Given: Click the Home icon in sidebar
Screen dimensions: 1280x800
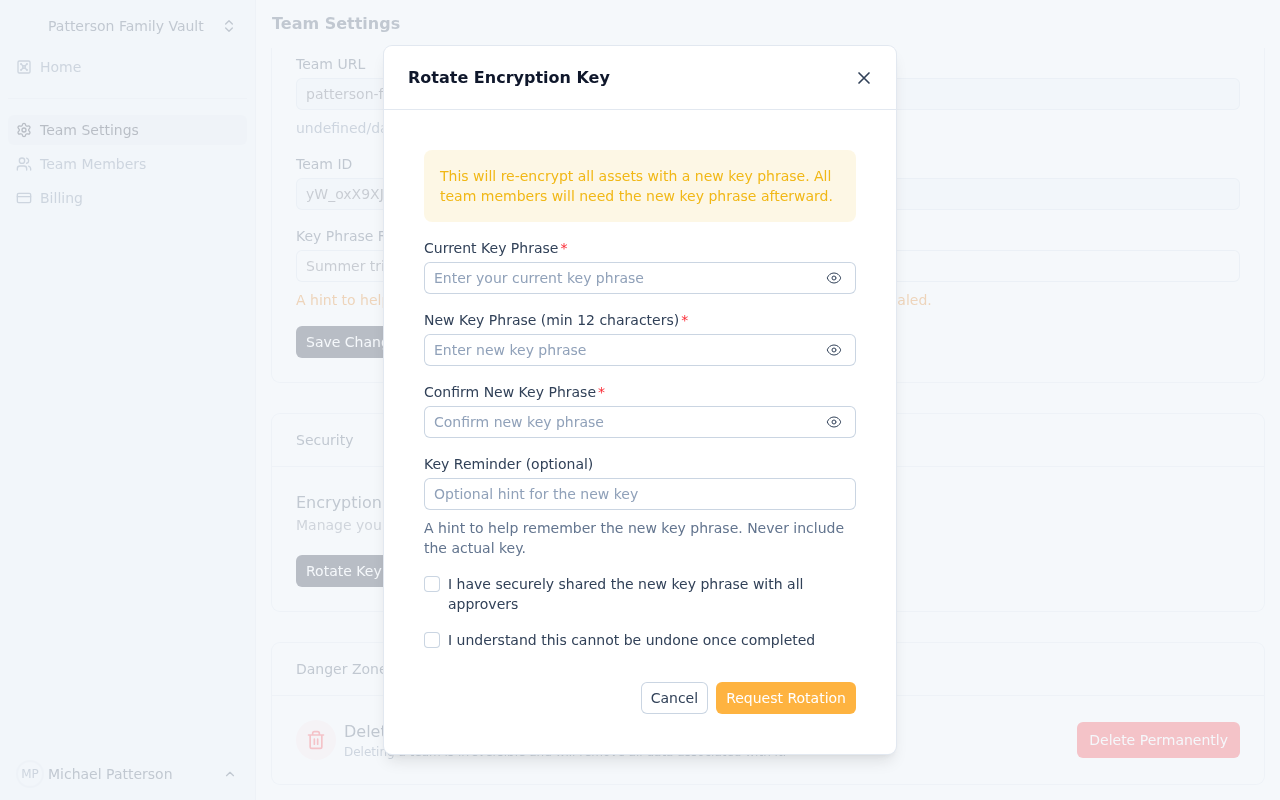Looking at the screenshot, I should 24,67.
